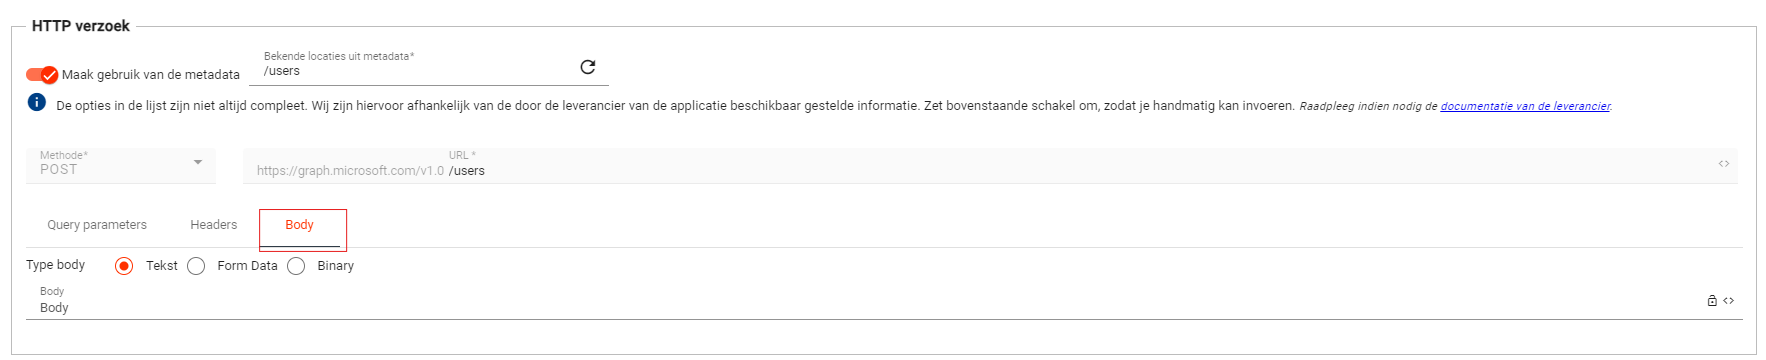Select the Tekst body type
The height and width of the screenshot is (360, 1766).
(124, 266)
